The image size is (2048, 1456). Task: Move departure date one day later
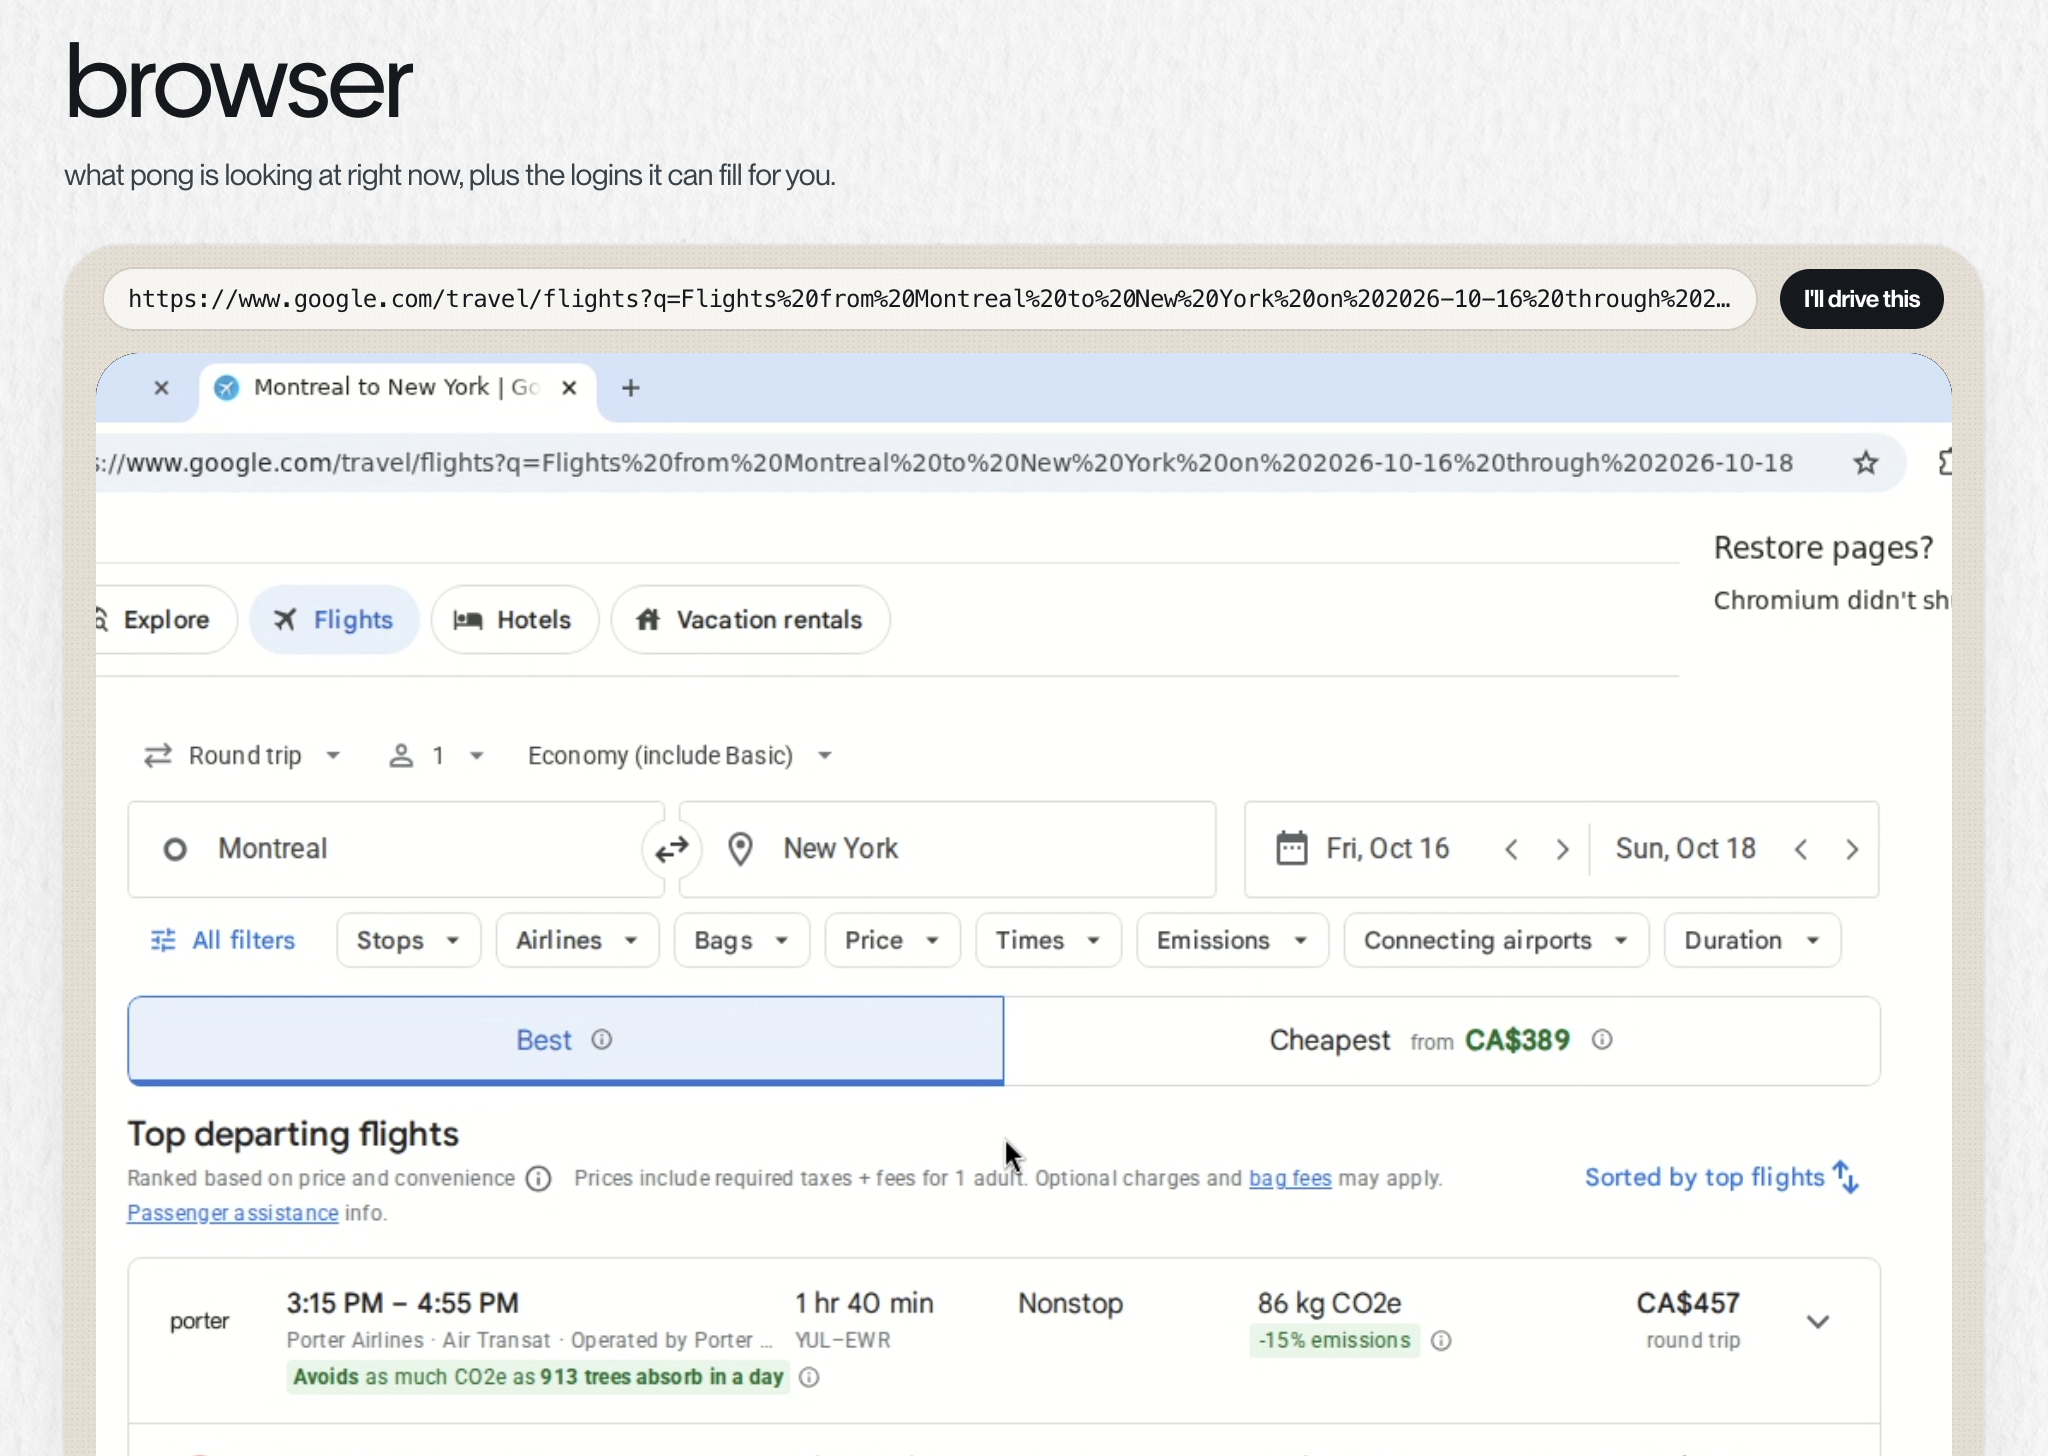coord(1562,849)
